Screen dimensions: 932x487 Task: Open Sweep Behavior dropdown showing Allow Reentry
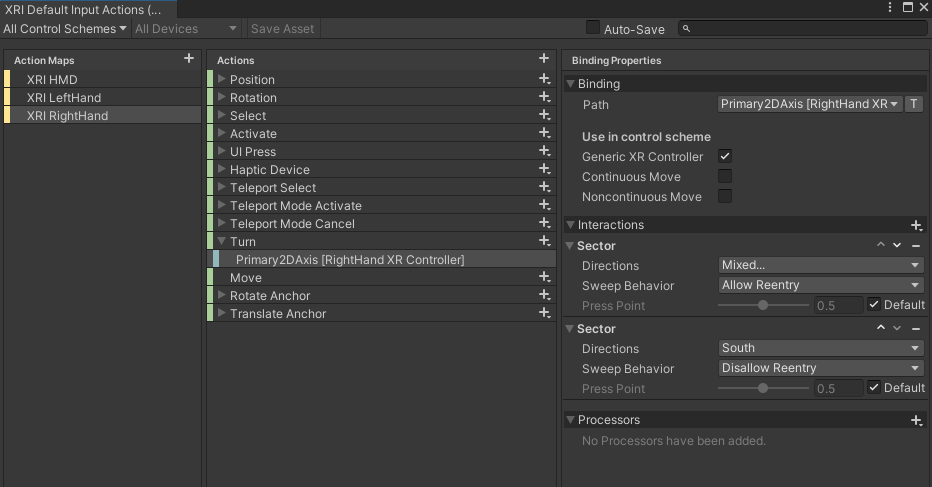tap(820, 285)
